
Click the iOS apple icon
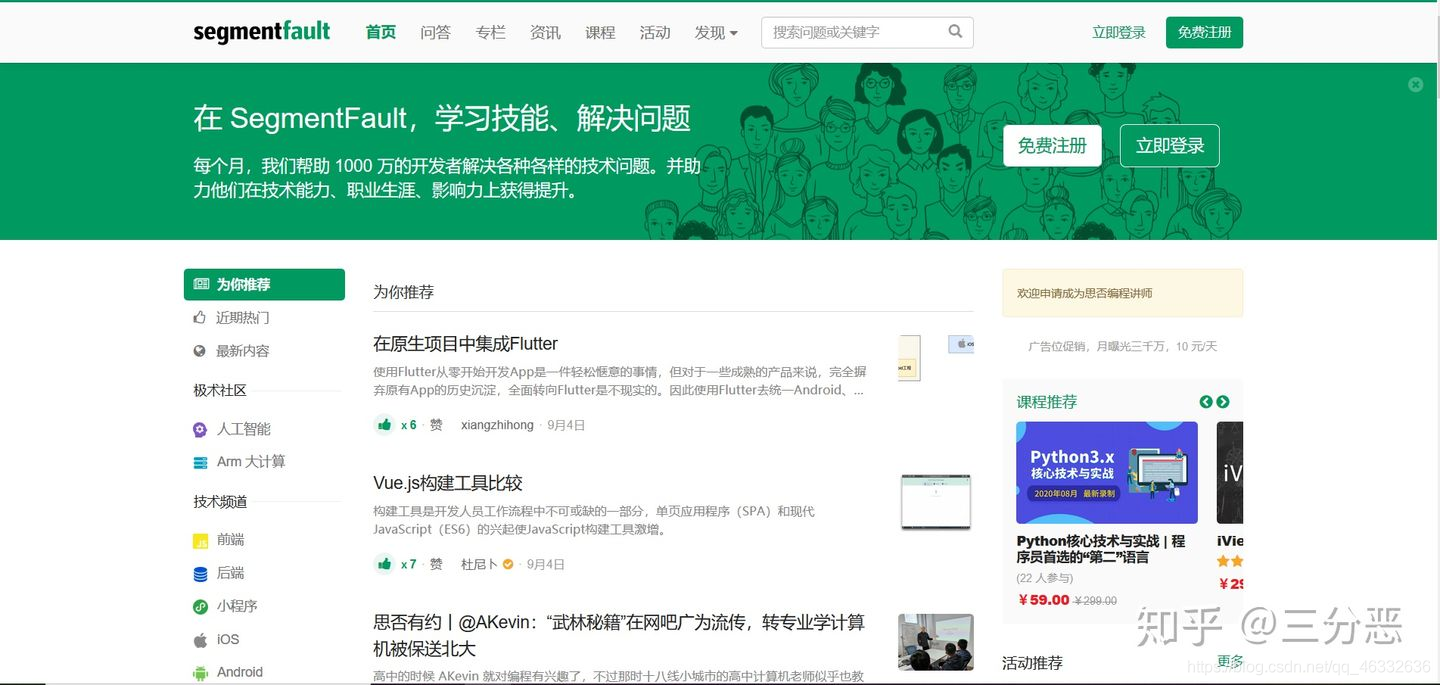[x=200, y=640]
